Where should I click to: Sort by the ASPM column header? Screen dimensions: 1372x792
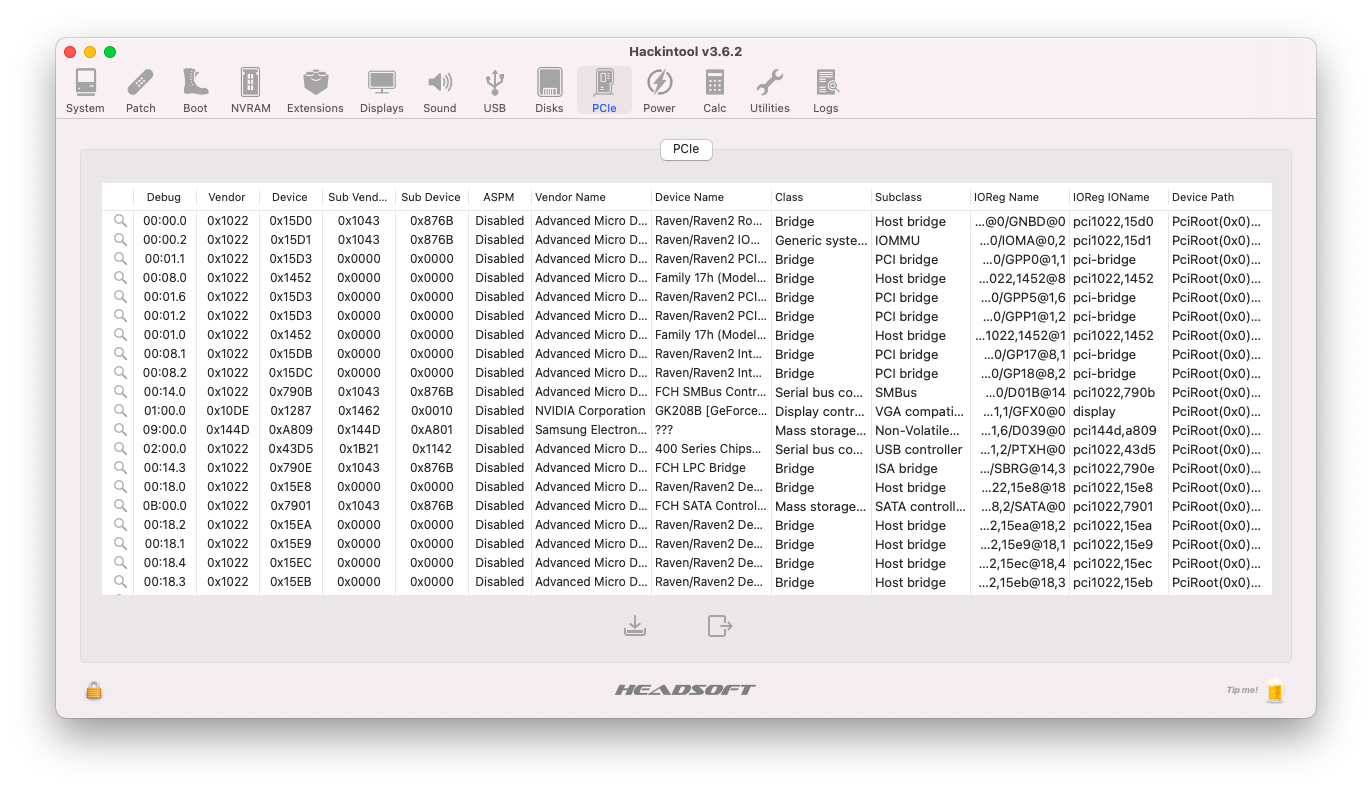tap(499, 197)
